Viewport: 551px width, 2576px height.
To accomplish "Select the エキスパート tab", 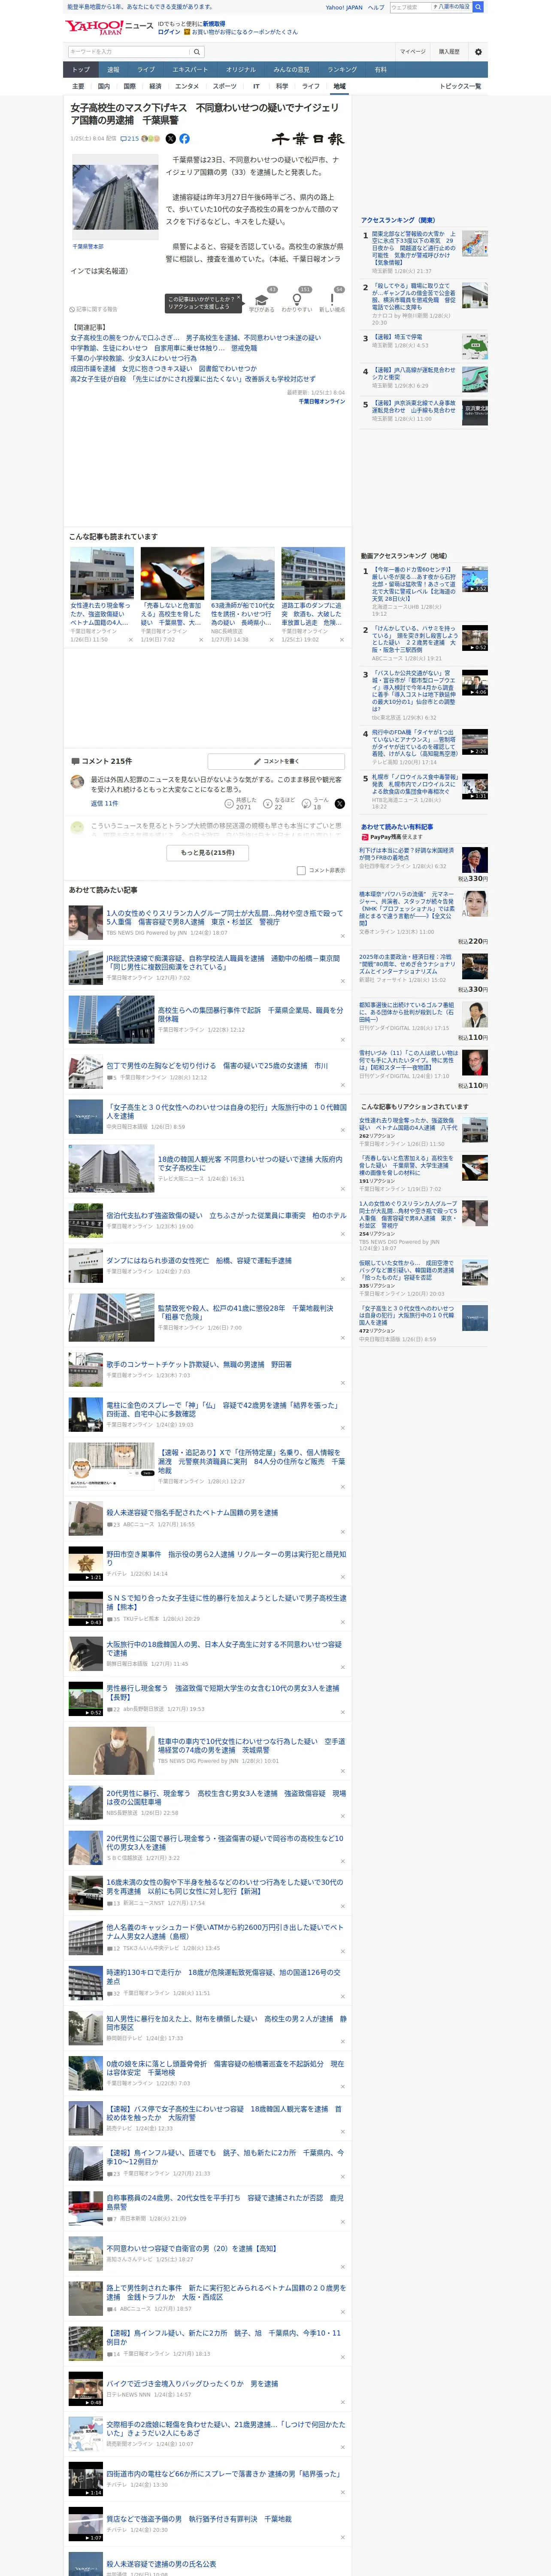I will click(190, 70).
